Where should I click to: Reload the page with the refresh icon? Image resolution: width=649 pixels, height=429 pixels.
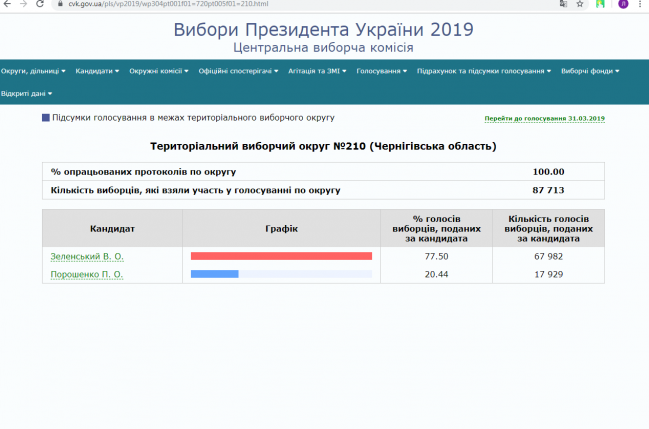38,5
